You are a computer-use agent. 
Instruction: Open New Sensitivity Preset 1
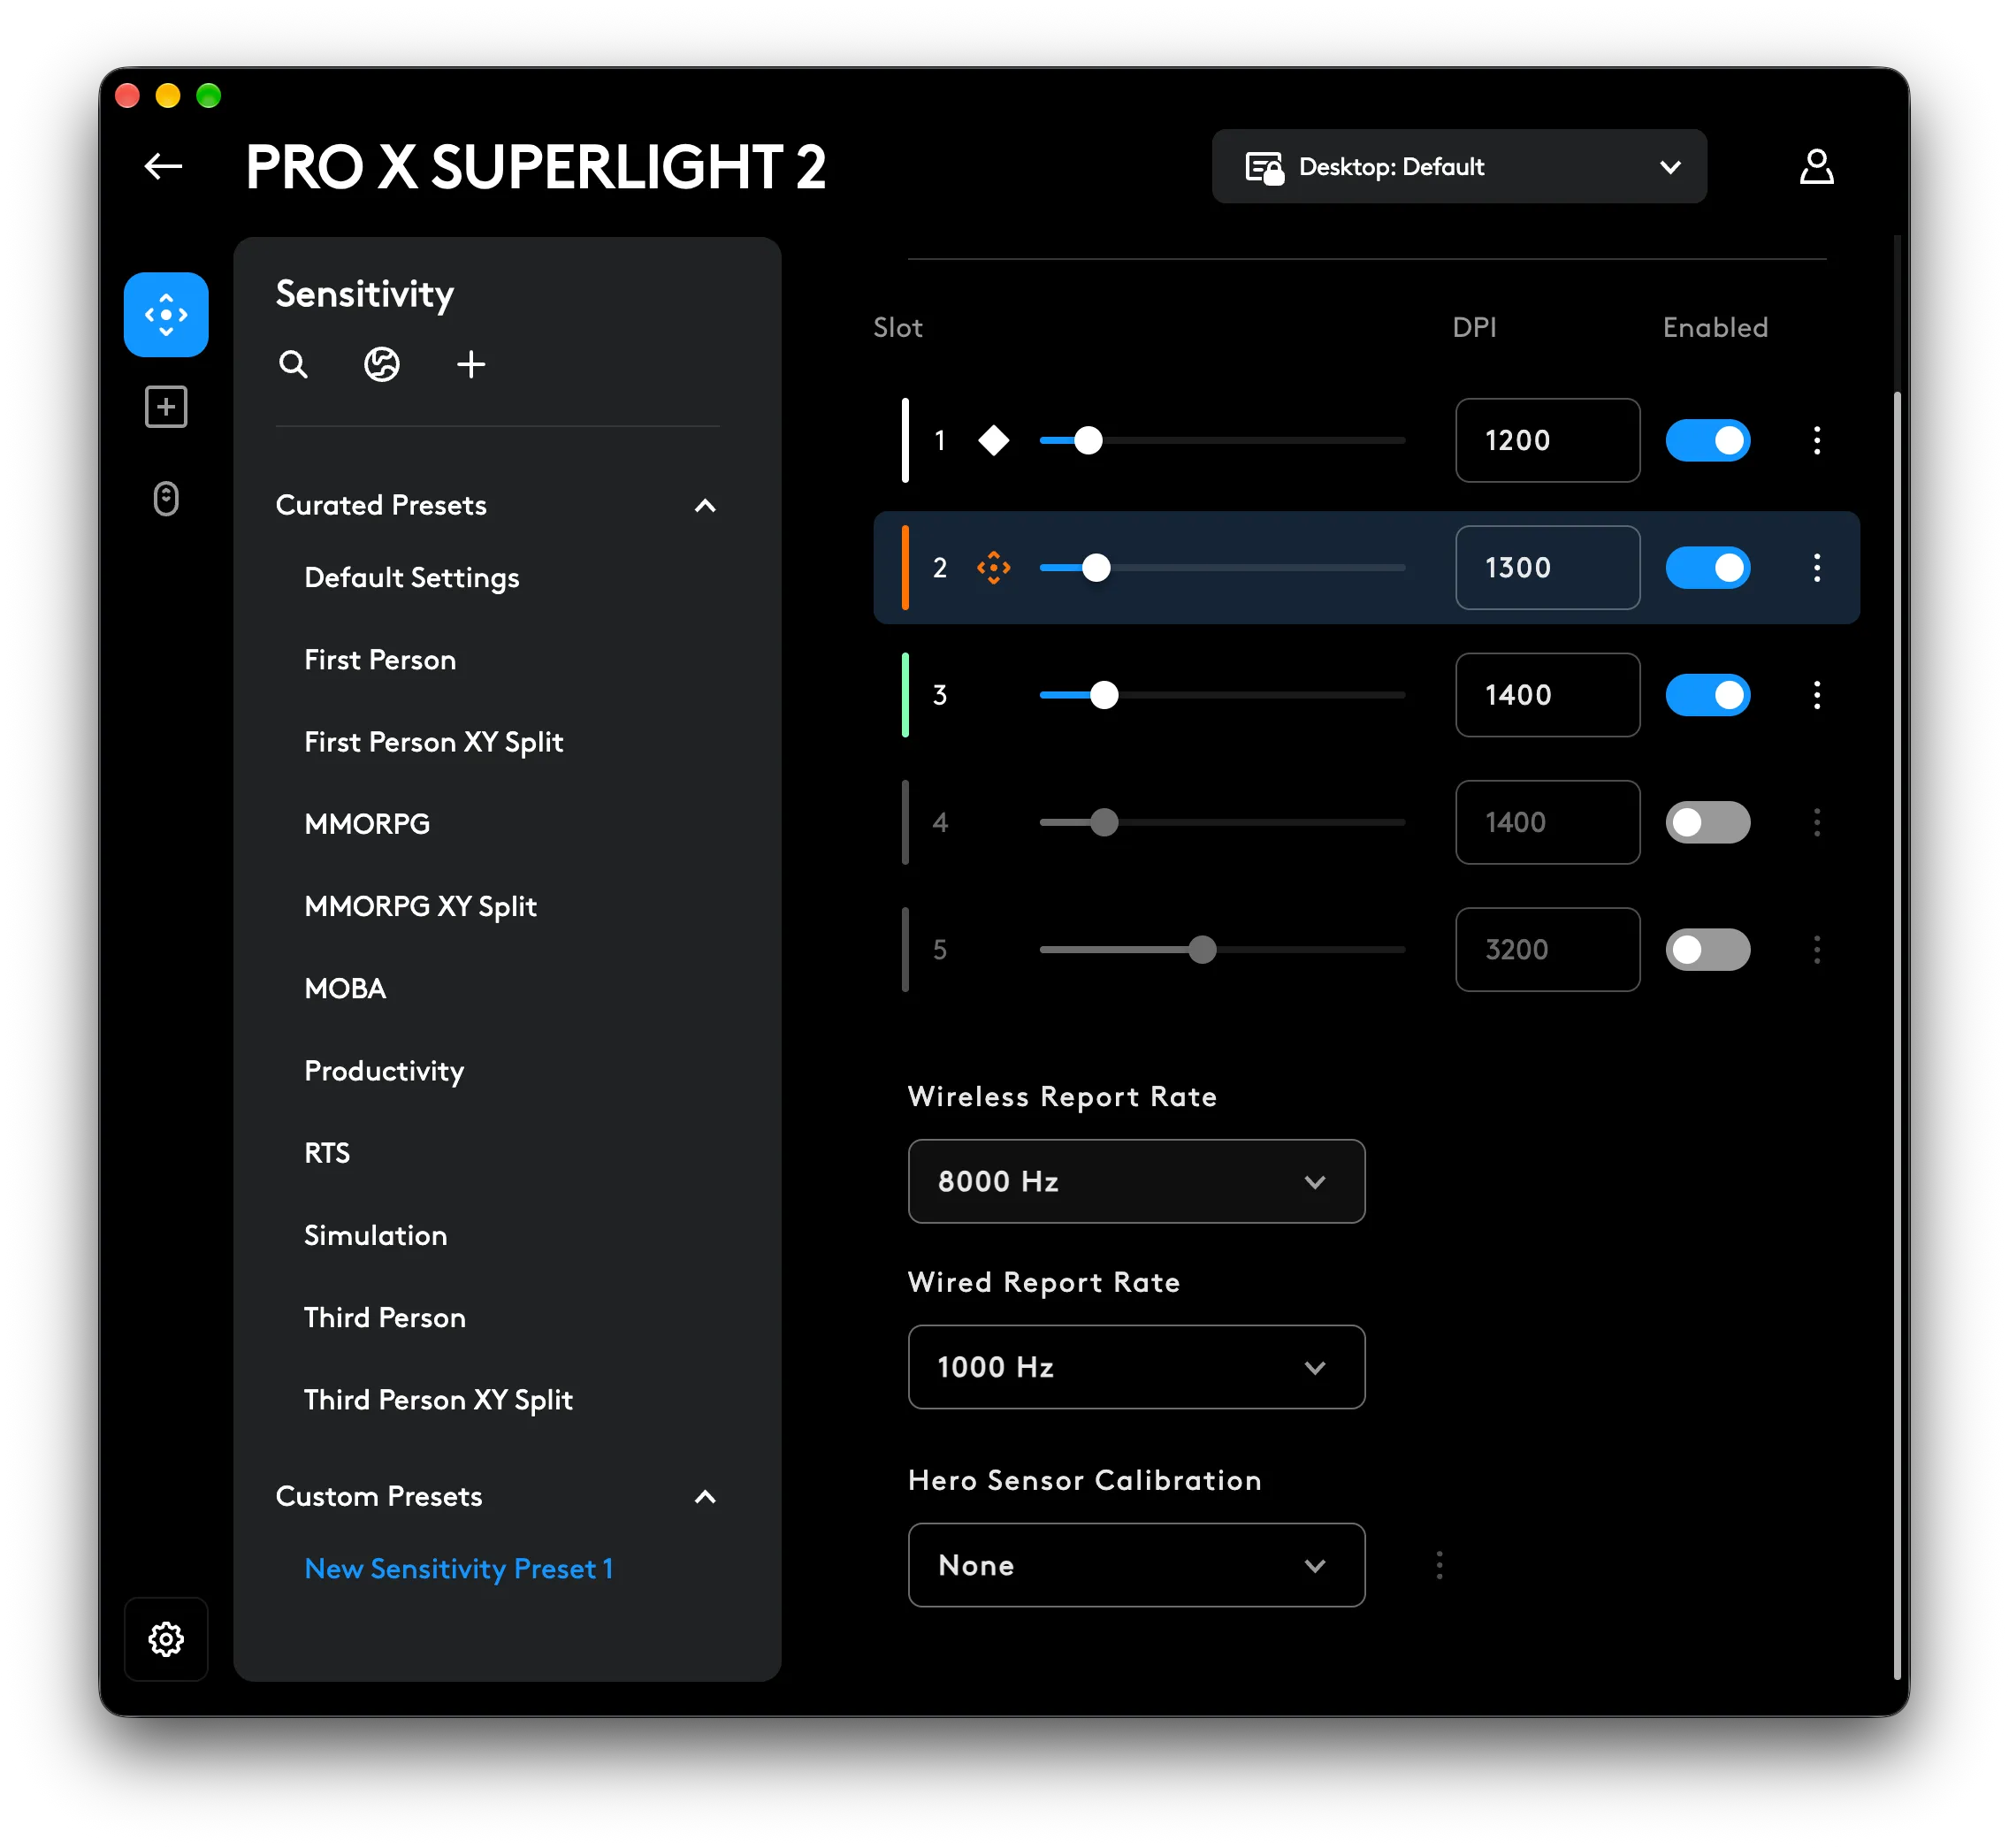tap(458, 1568)
